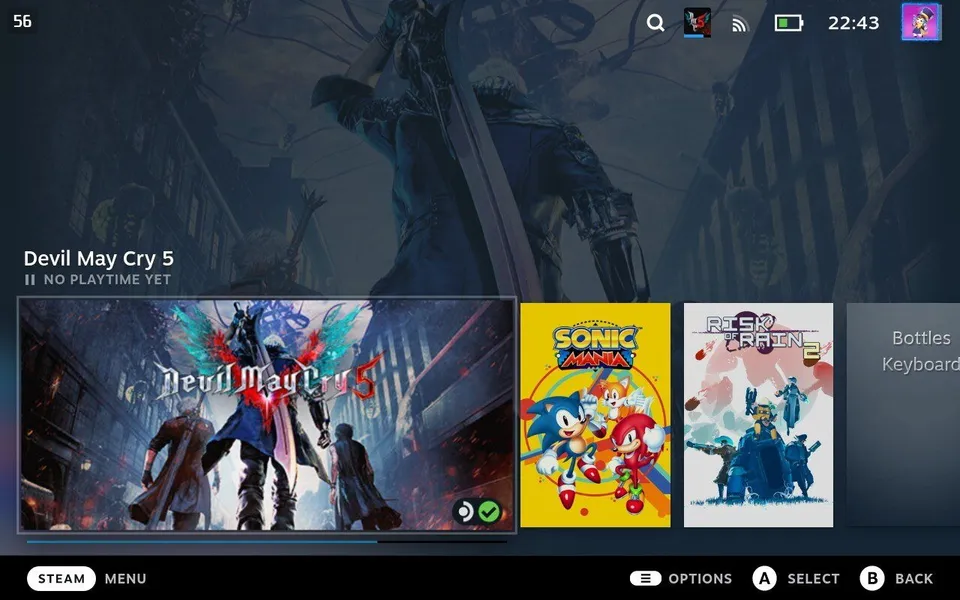Select the Devil May Cry 5 game tile

pos(267,414)
